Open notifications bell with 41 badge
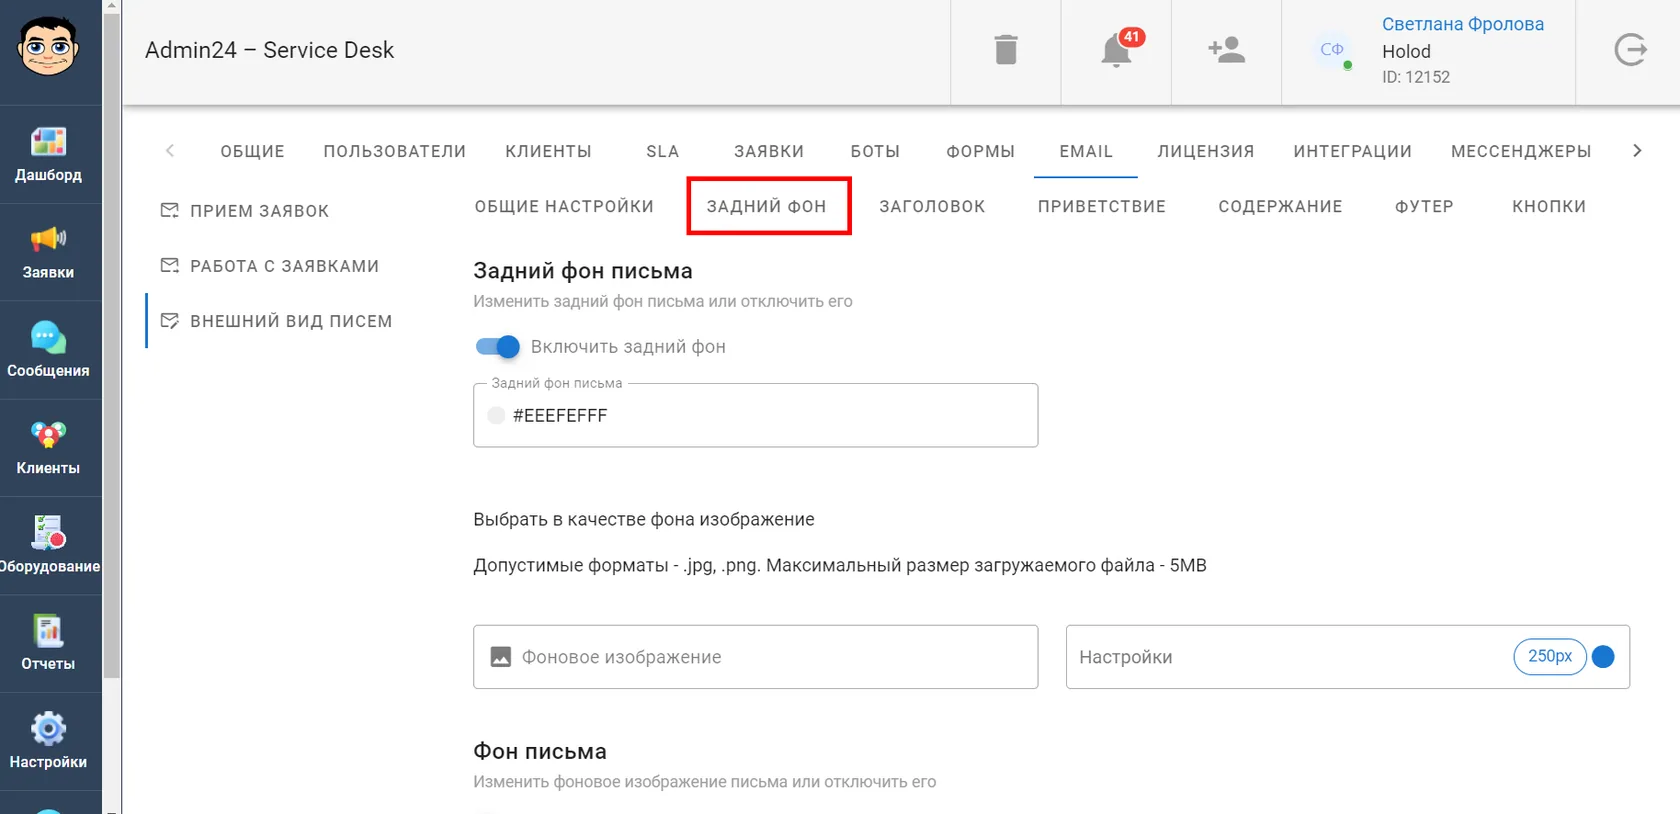Viewport: 1680px width, 814px height. (1116, 50)
